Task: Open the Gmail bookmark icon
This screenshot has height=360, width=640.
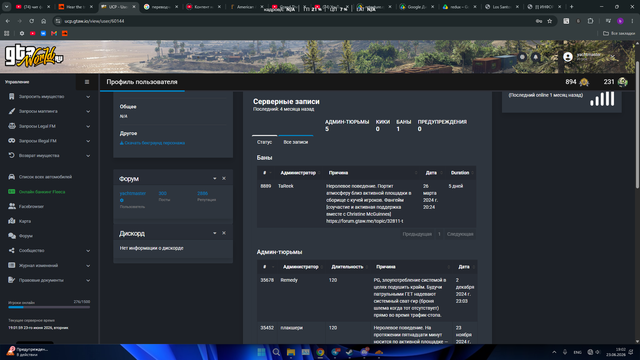Action: [54, 33]
